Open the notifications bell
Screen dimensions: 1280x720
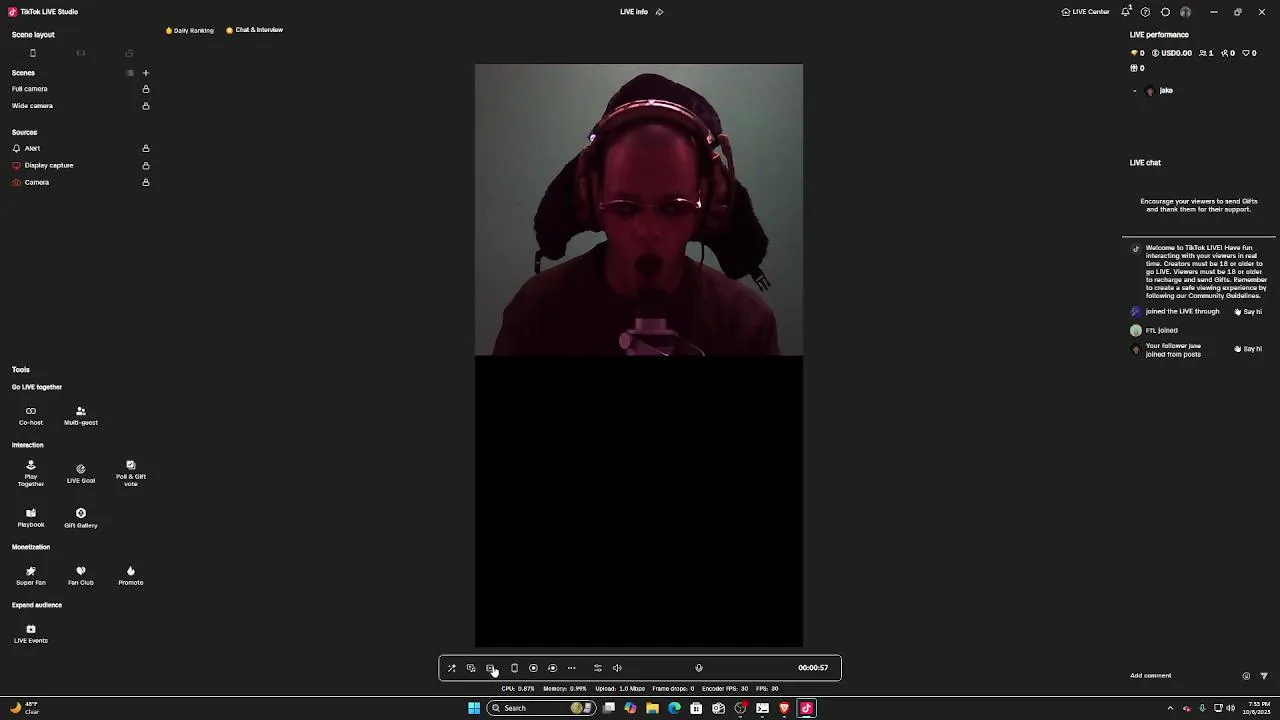click(1126, 12)
